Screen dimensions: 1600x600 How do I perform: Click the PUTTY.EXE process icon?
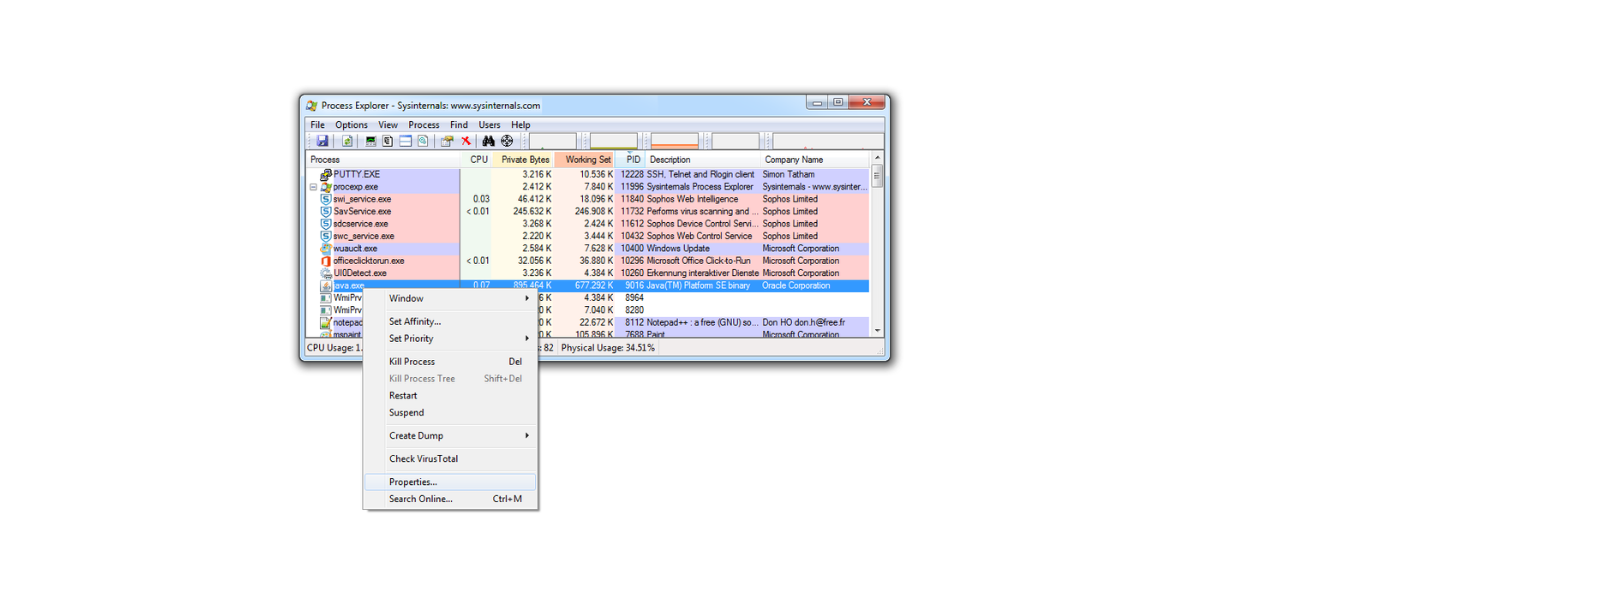pos(326,174)
